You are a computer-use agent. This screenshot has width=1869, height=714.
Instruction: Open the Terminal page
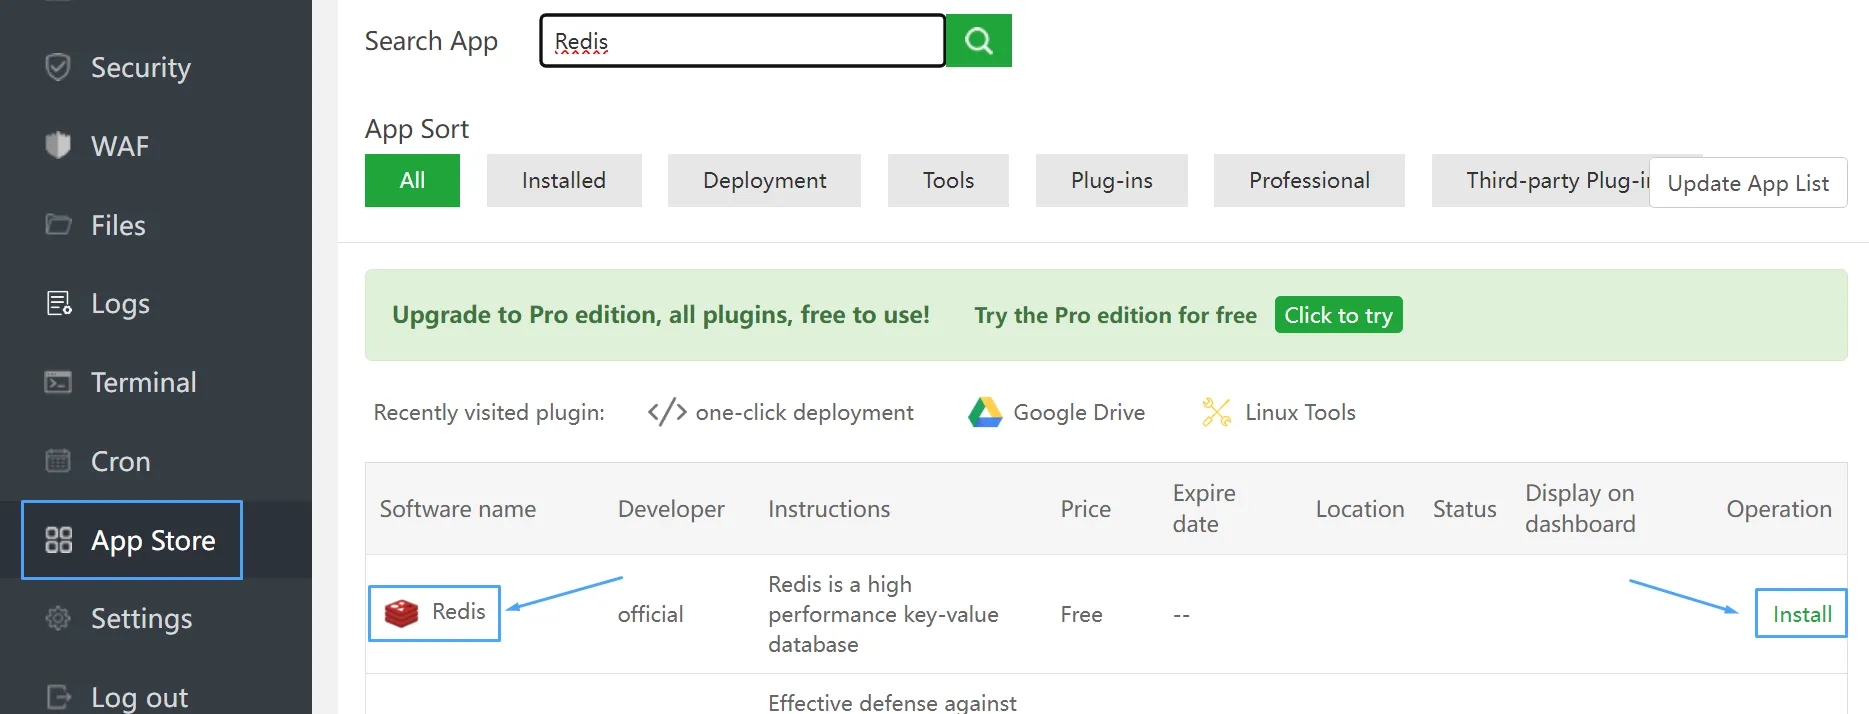144,382
